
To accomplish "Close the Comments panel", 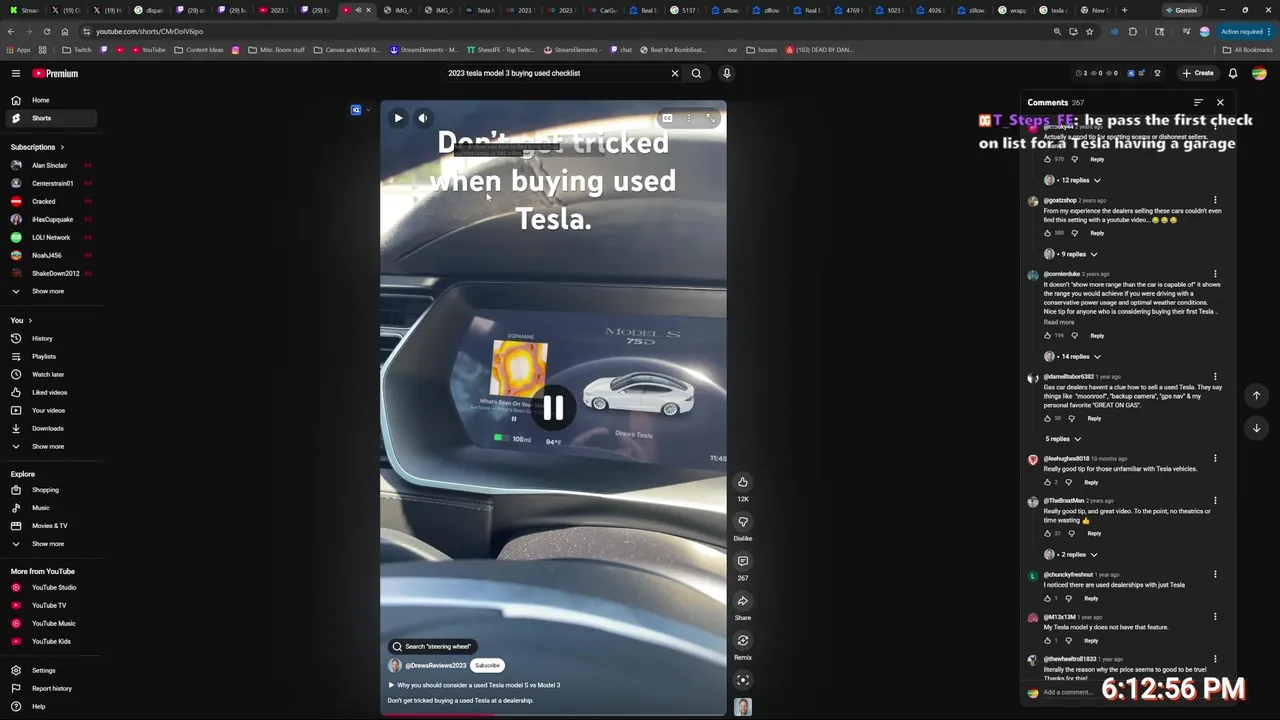I will coord(1220,102).
